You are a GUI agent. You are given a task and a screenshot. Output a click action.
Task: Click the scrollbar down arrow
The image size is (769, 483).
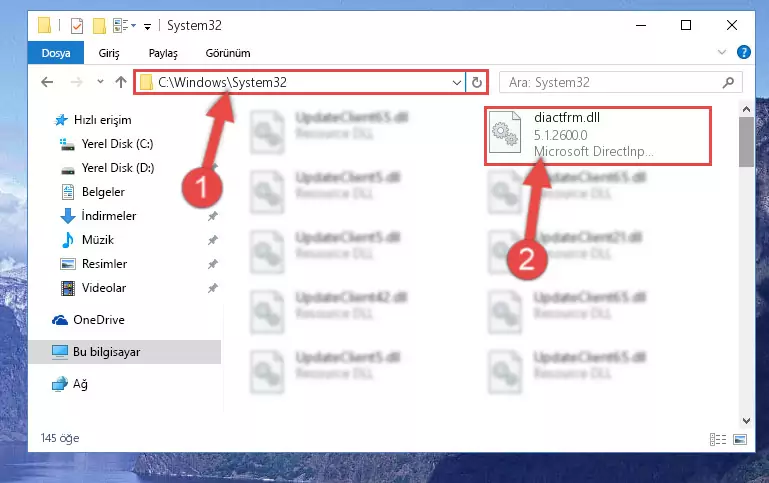746,421
